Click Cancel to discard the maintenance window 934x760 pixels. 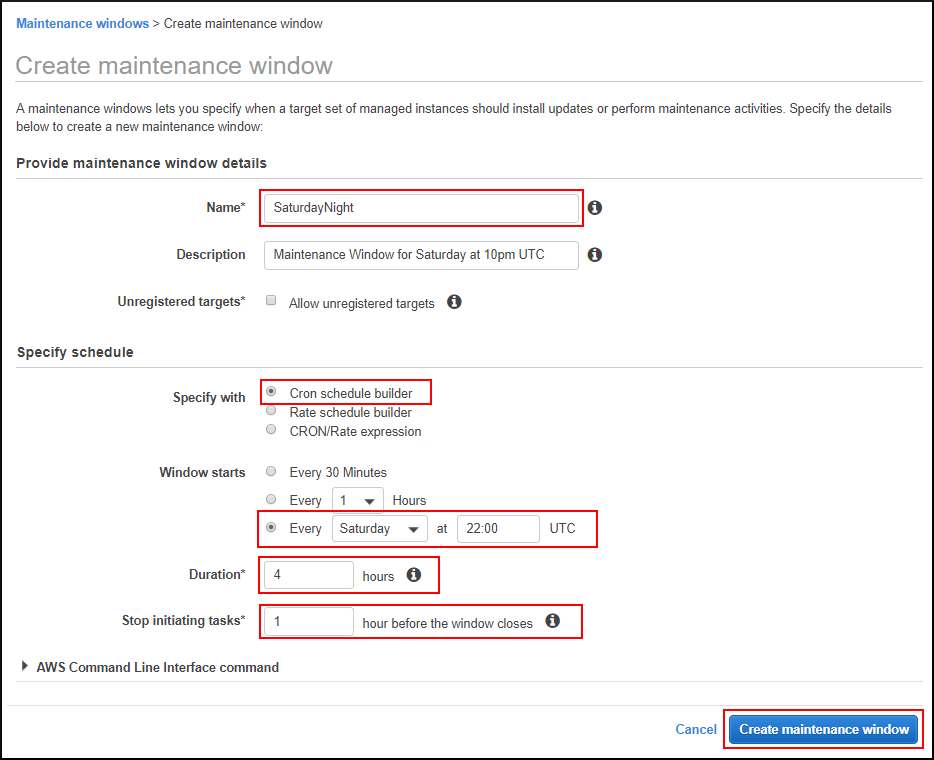695,729
